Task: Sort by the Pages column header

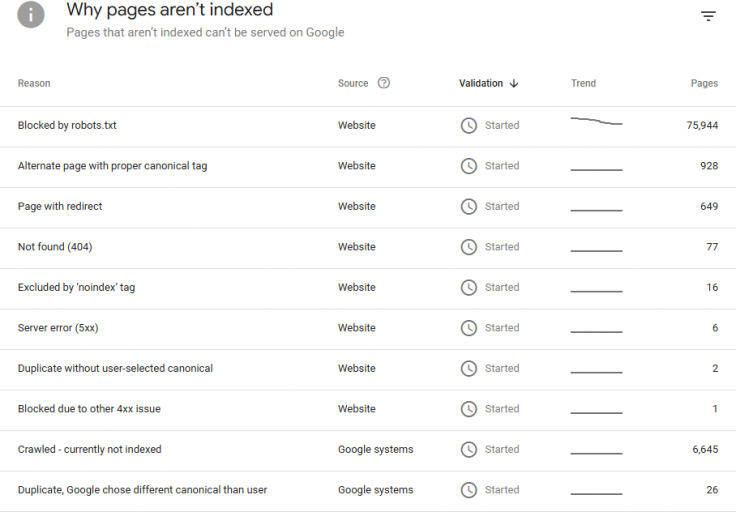Action: [704, 83]
